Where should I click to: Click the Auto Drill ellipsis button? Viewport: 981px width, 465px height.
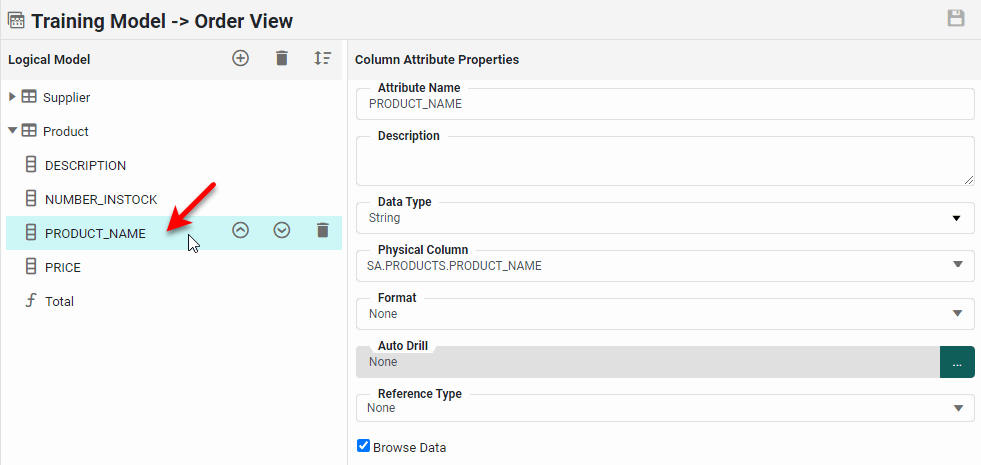[x=957, y=362]
